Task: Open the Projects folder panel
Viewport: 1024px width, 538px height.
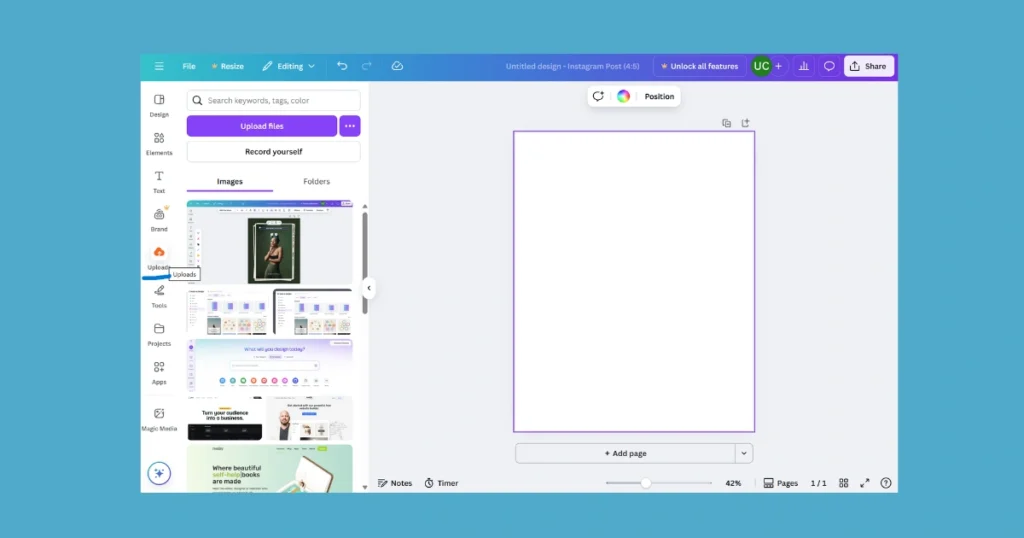Action: click(x=159, y=334)
